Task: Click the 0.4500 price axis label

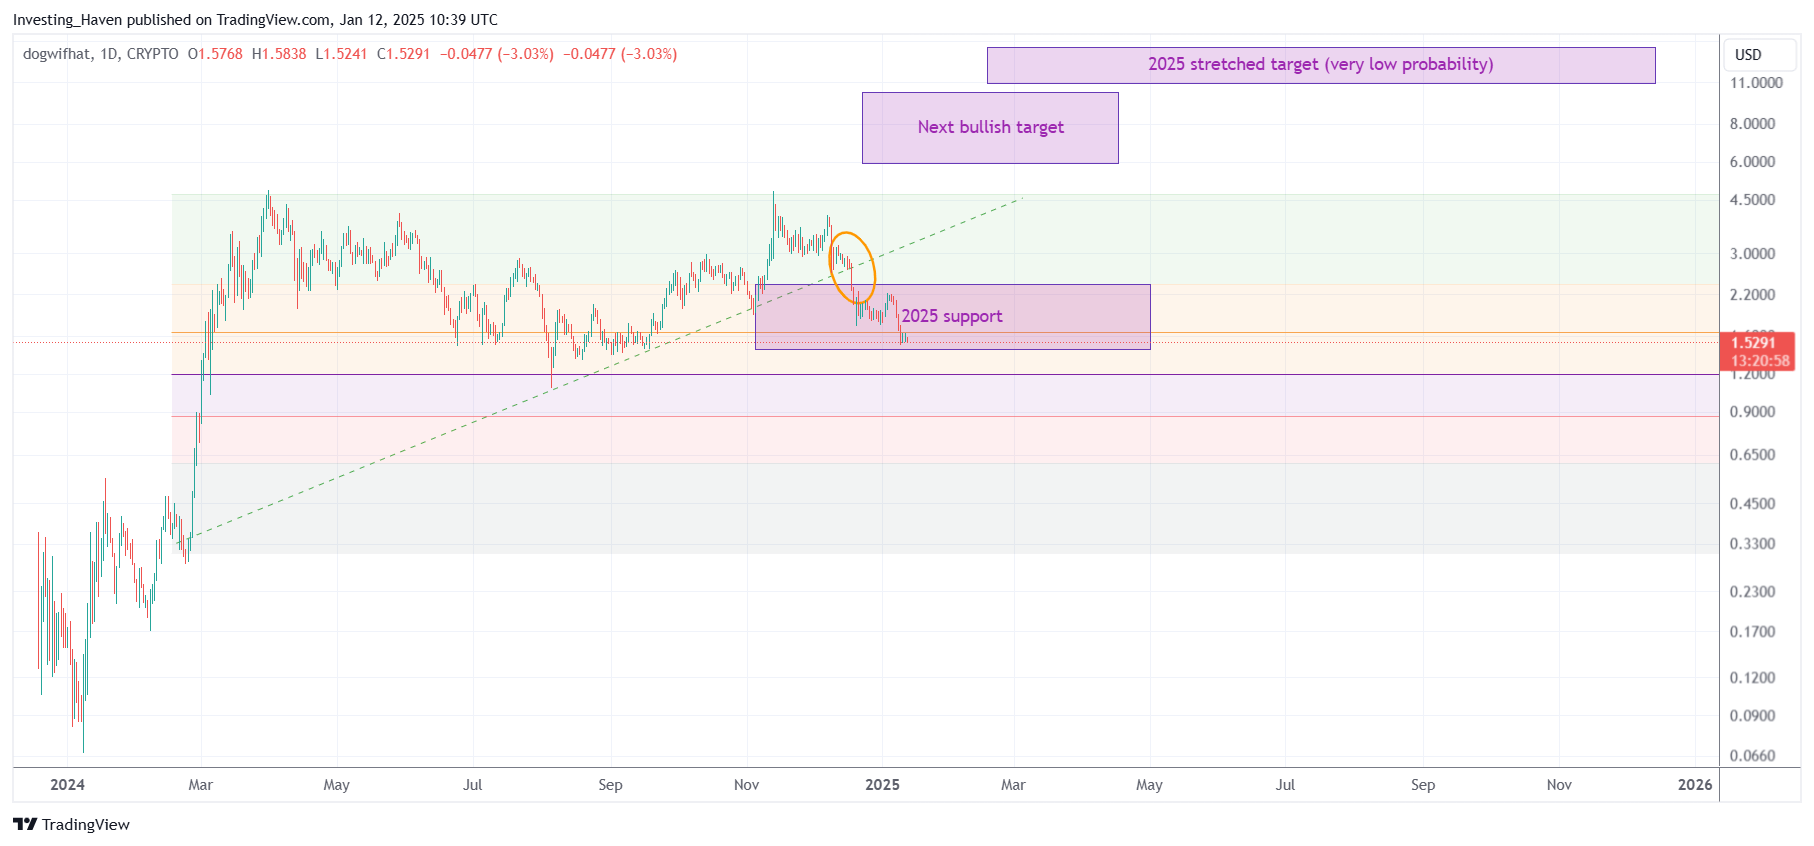Action: (x=1753, y=504)
